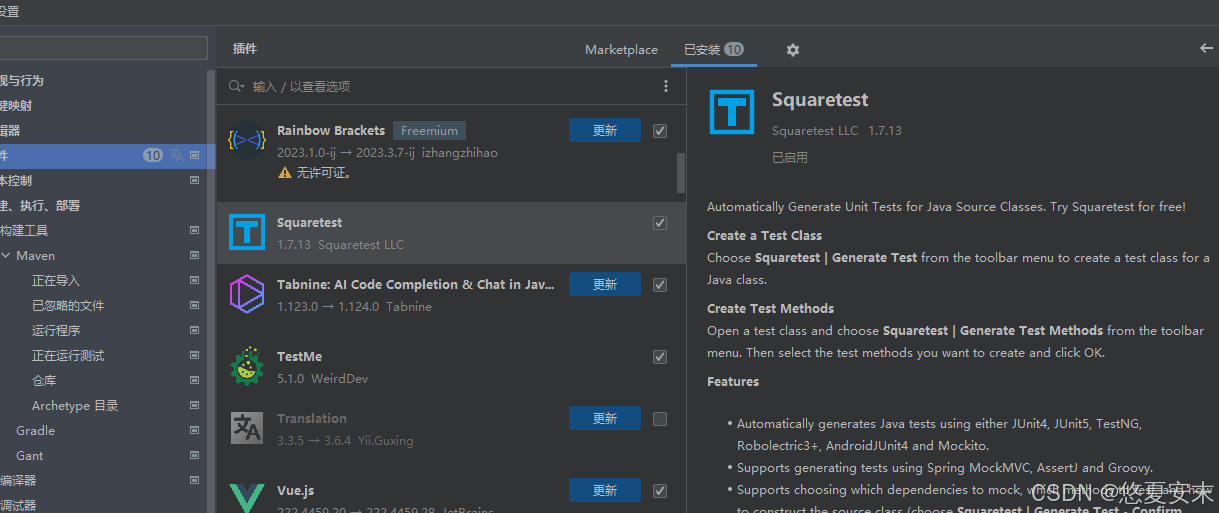Click the project-level icon beside Maven

click(194, 255)
